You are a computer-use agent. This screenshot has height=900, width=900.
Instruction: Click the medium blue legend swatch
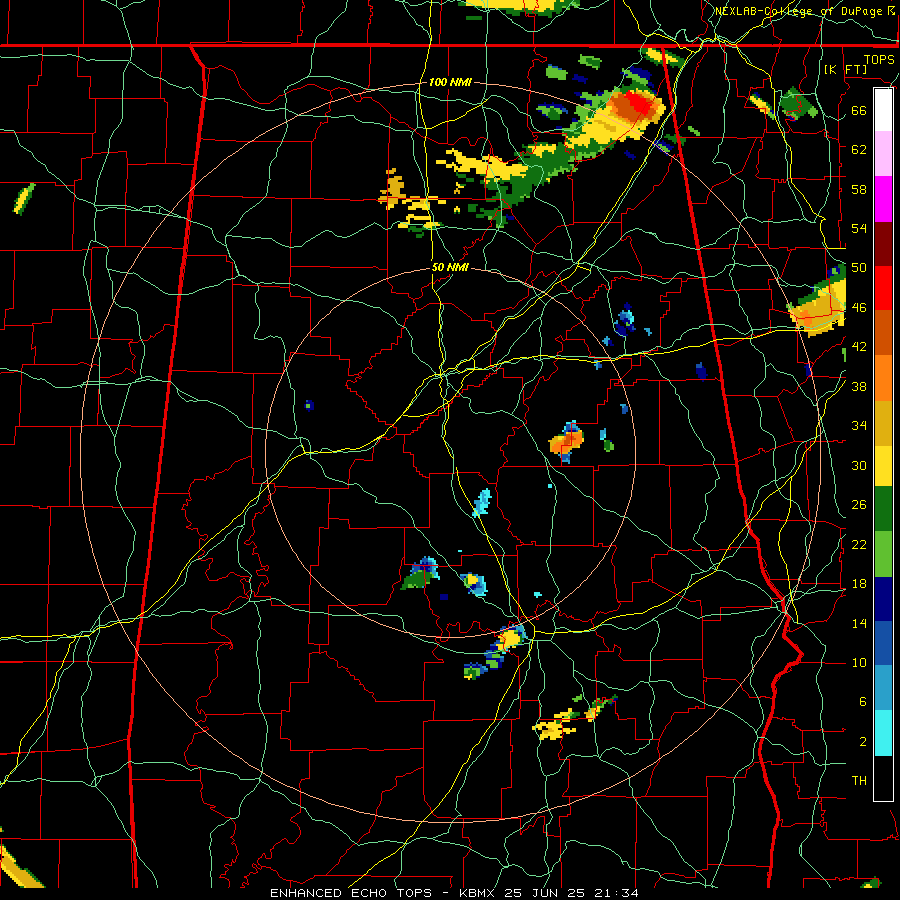coord(883,644)
